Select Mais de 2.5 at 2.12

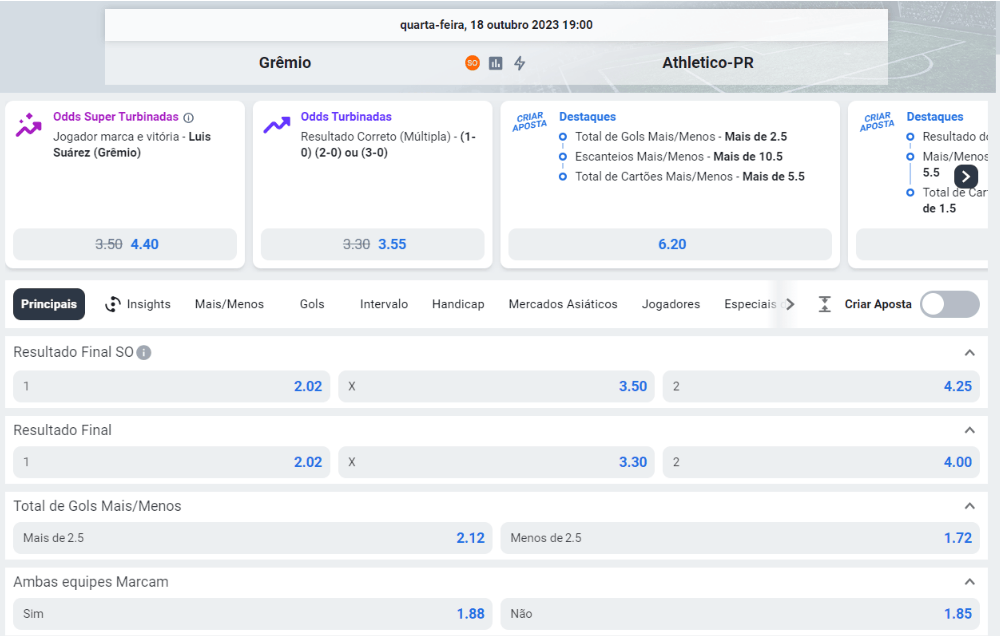[x=253, y=538]
